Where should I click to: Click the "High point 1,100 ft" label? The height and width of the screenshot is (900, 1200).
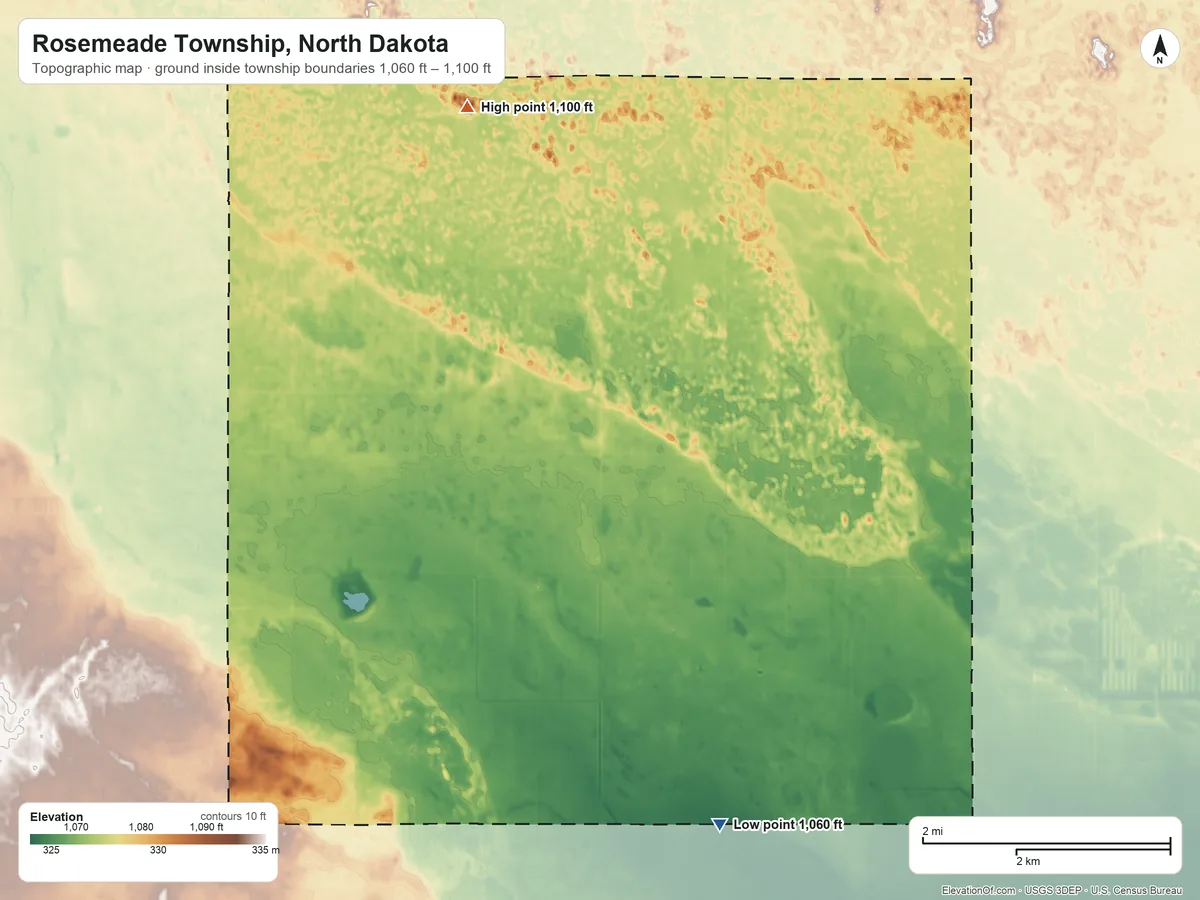(x=537, y=107)
